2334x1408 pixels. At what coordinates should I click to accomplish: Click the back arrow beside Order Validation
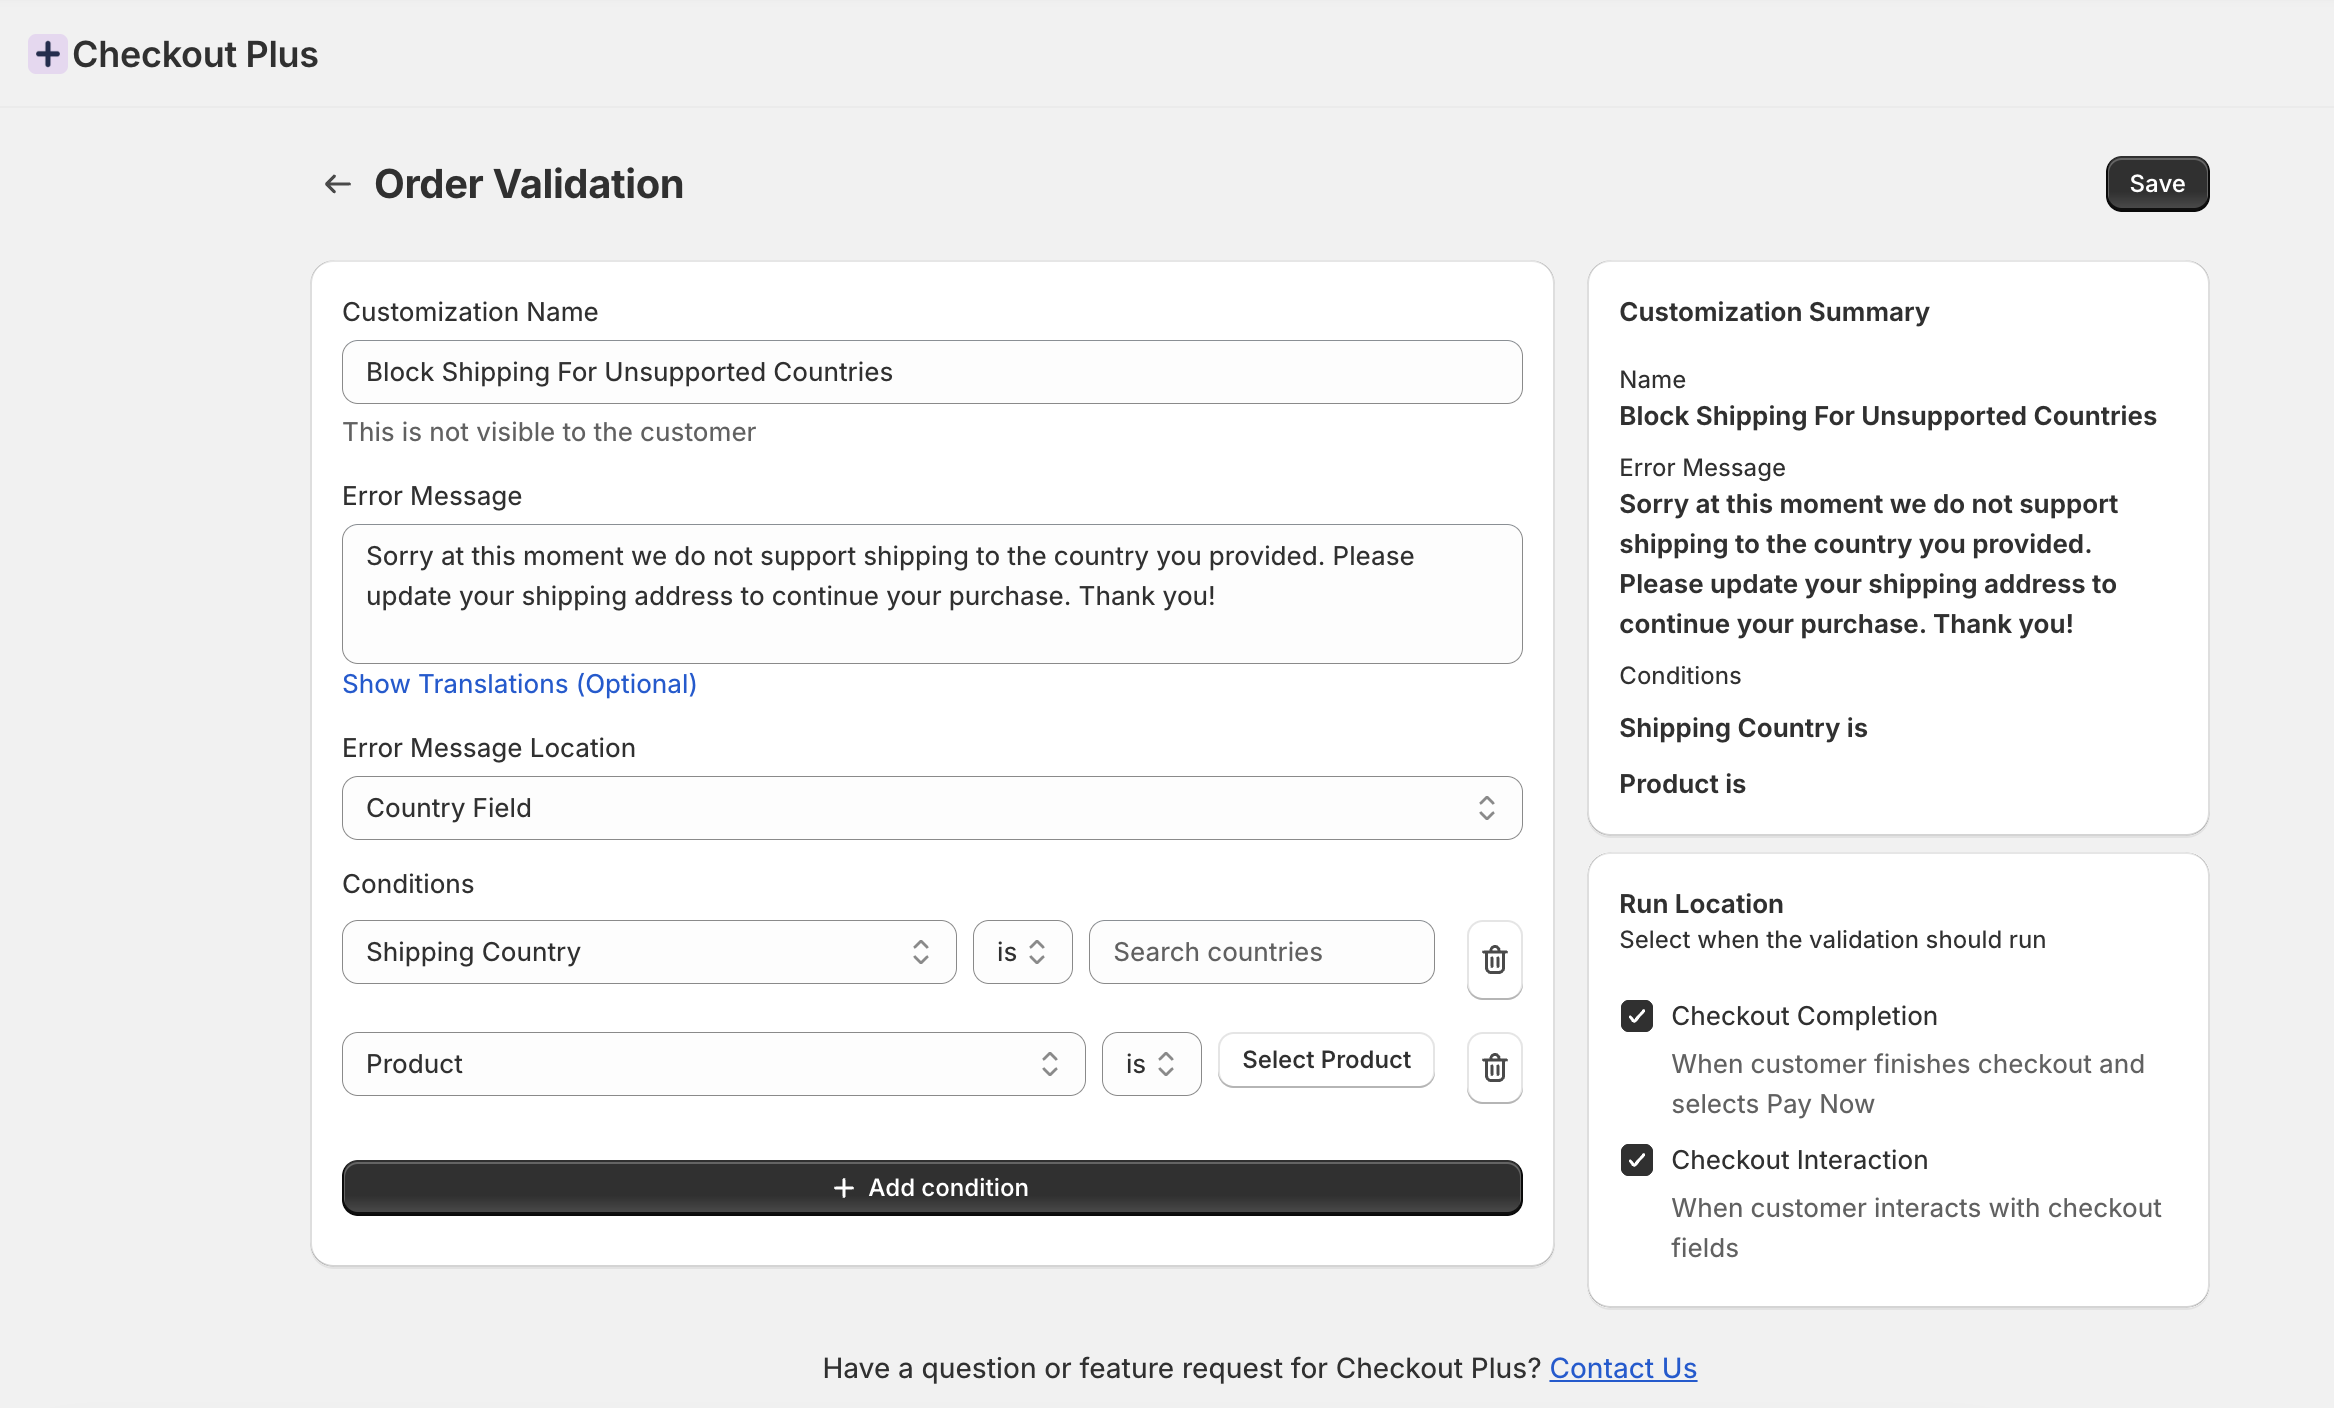click(338, 184)
